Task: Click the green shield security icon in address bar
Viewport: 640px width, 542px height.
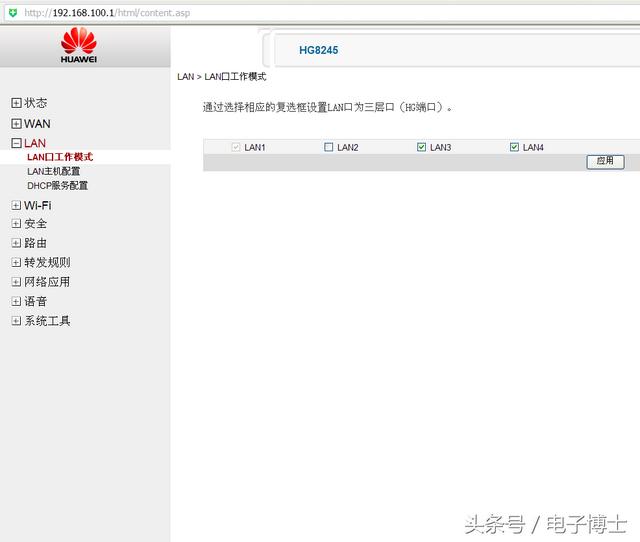Action: pyautogui.click(x=13, y=13)
